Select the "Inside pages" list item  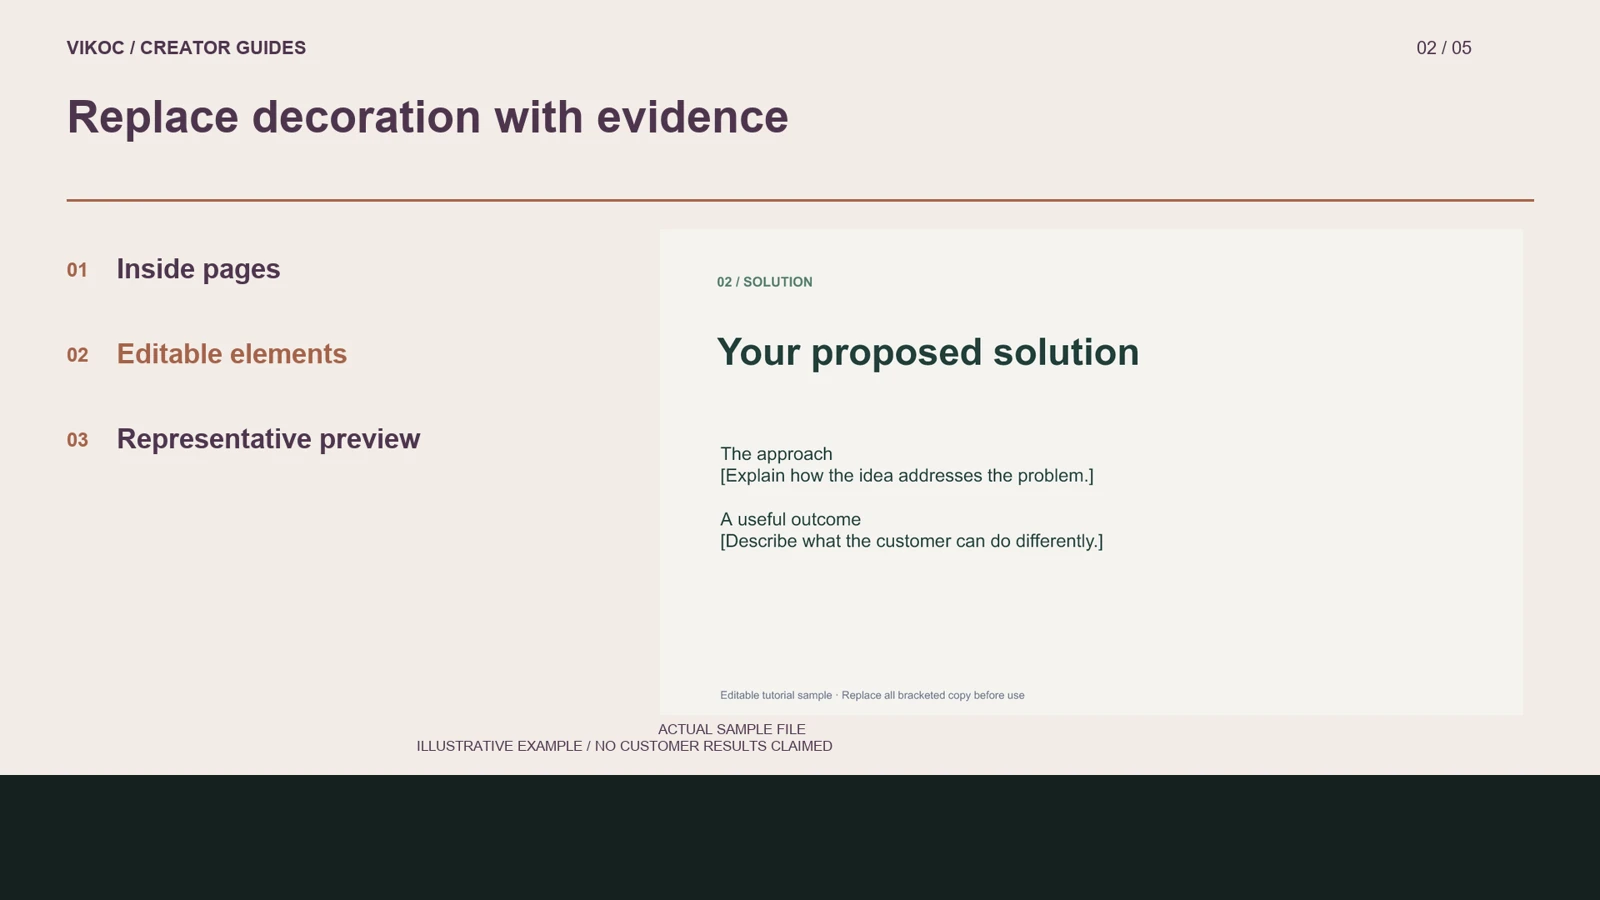[x=198, y=269]
